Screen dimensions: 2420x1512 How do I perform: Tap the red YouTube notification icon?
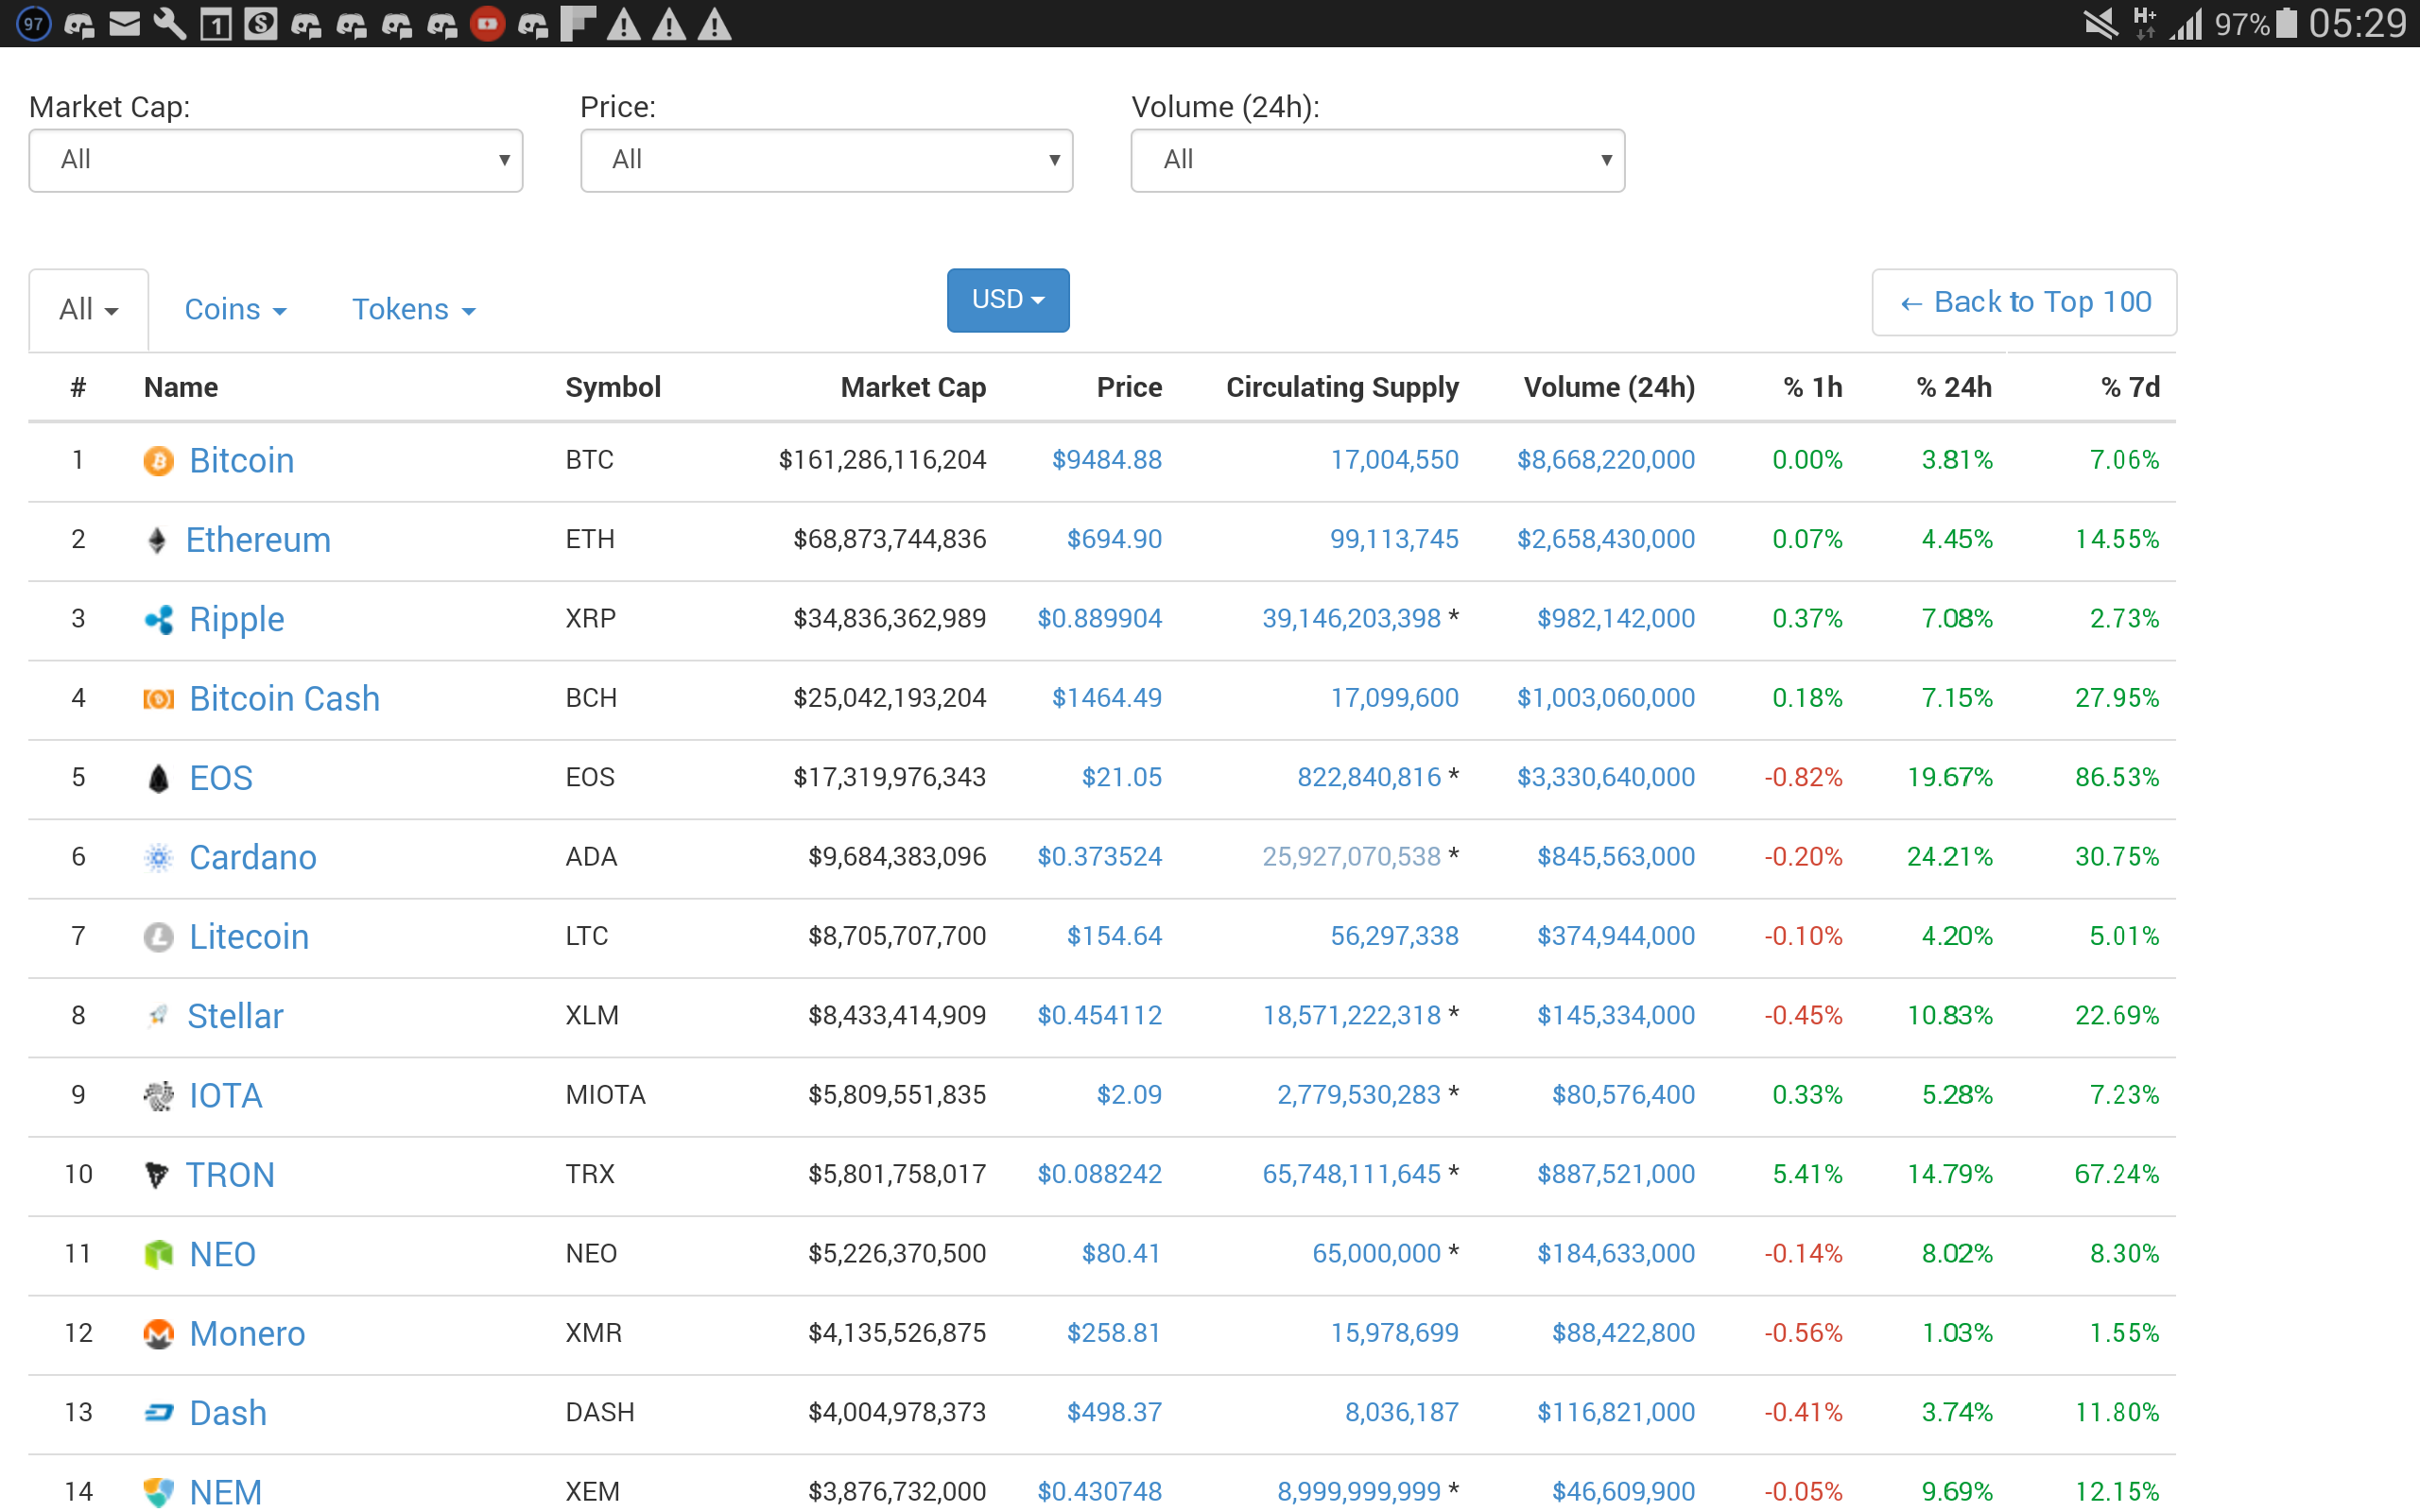click(487, 23)
